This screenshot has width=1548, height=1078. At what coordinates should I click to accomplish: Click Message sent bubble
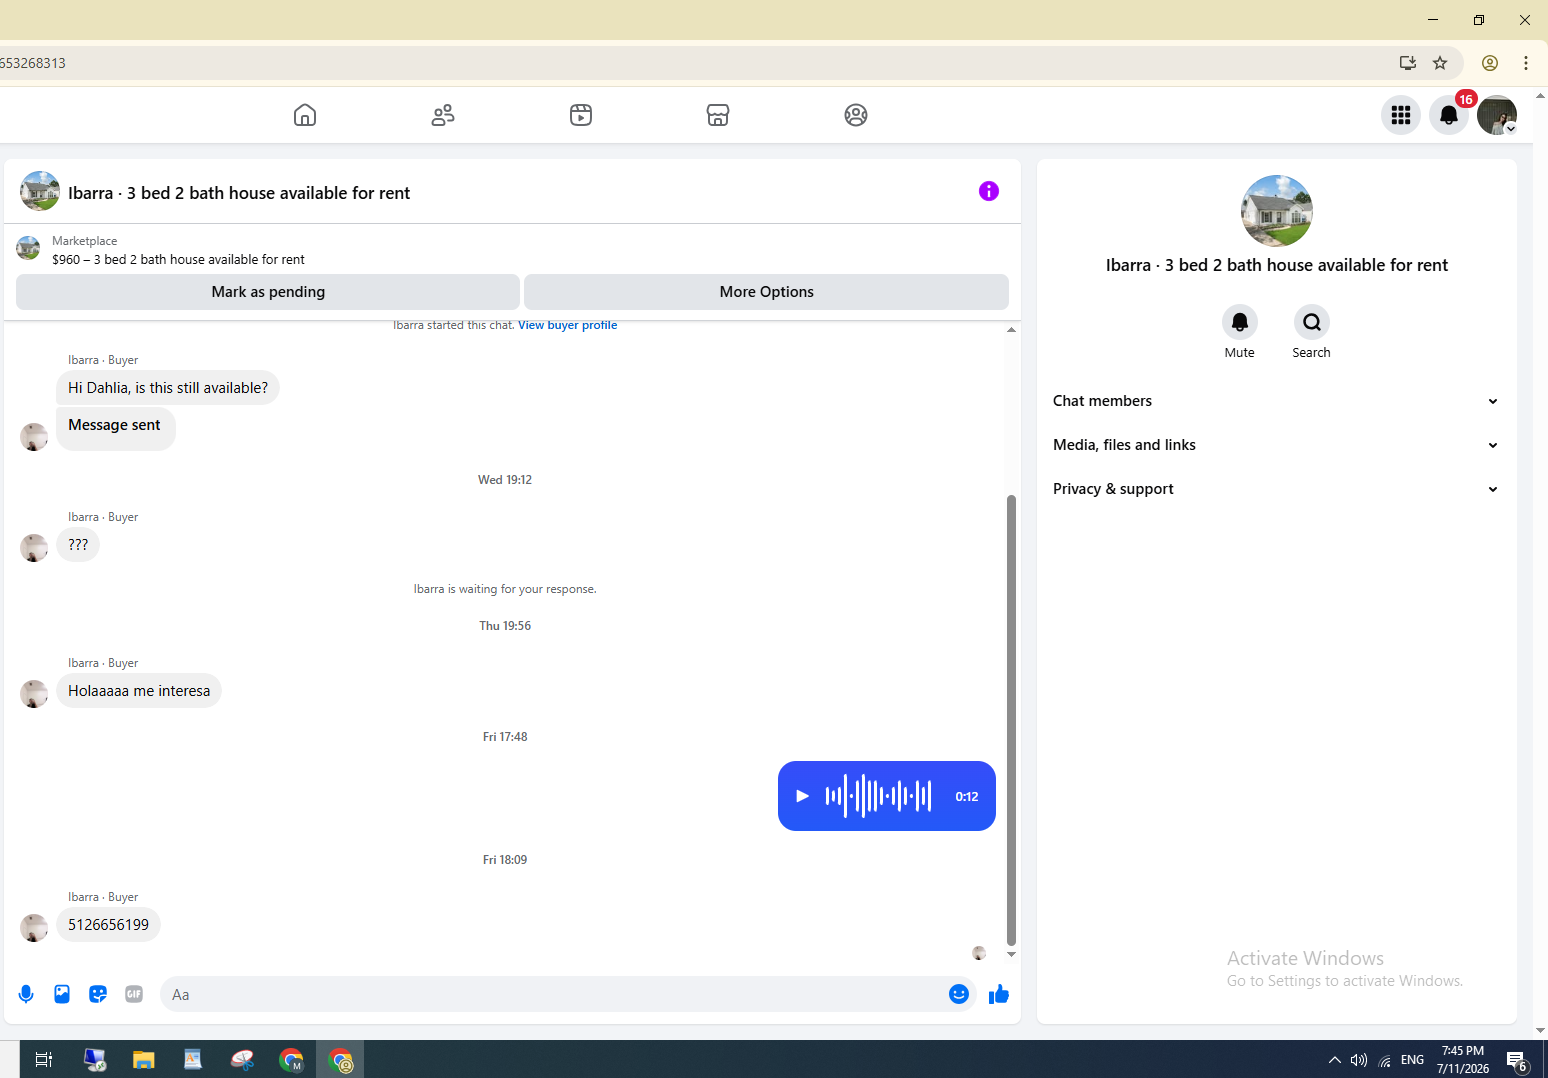(x=115, y=429)
